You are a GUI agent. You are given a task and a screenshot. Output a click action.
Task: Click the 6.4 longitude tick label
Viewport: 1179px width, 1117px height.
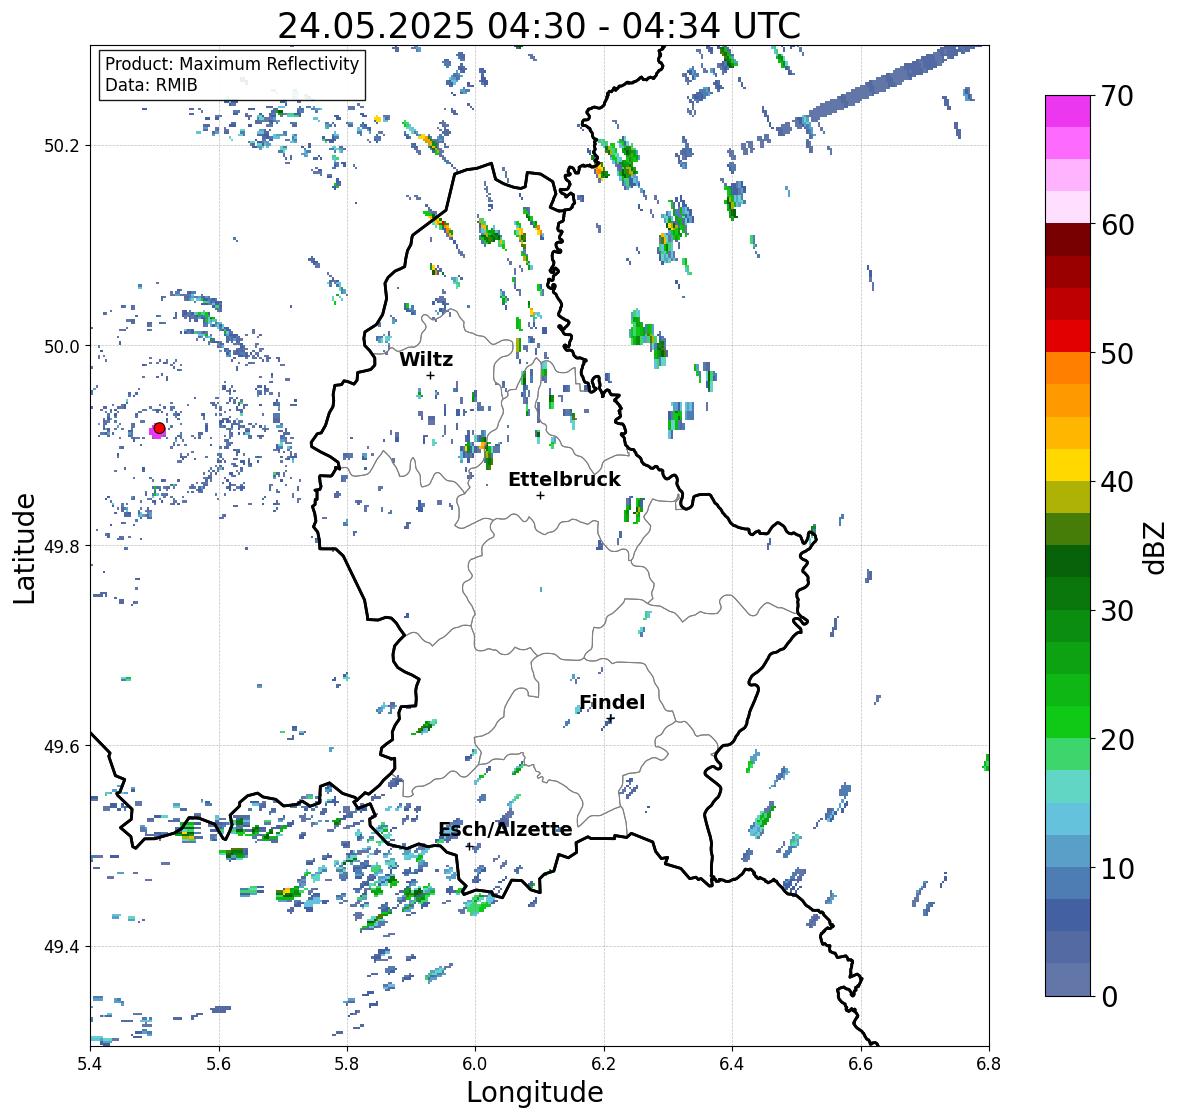pos(732,1064)
